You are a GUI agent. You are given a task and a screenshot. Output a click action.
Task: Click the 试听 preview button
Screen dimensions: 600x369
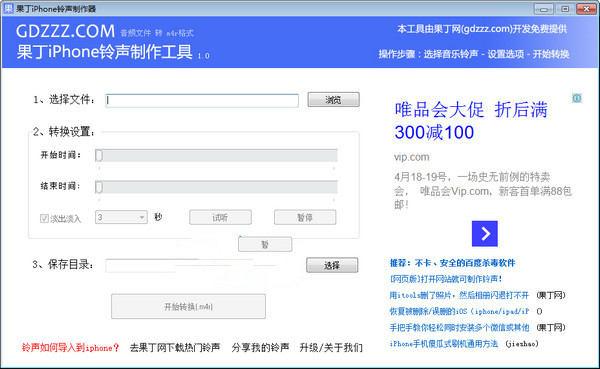[x=220, y=217]
